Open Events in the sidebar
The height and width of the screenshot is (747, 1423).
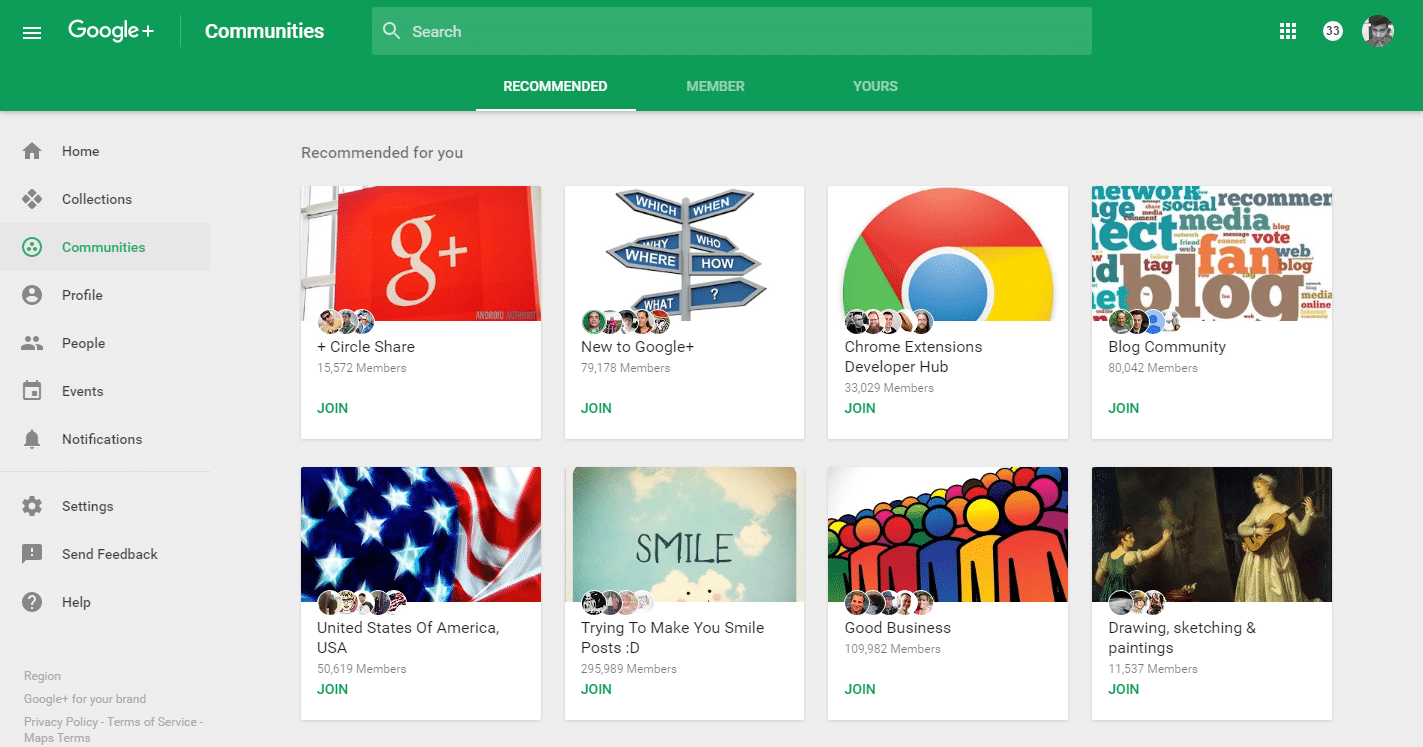point(105,391)
